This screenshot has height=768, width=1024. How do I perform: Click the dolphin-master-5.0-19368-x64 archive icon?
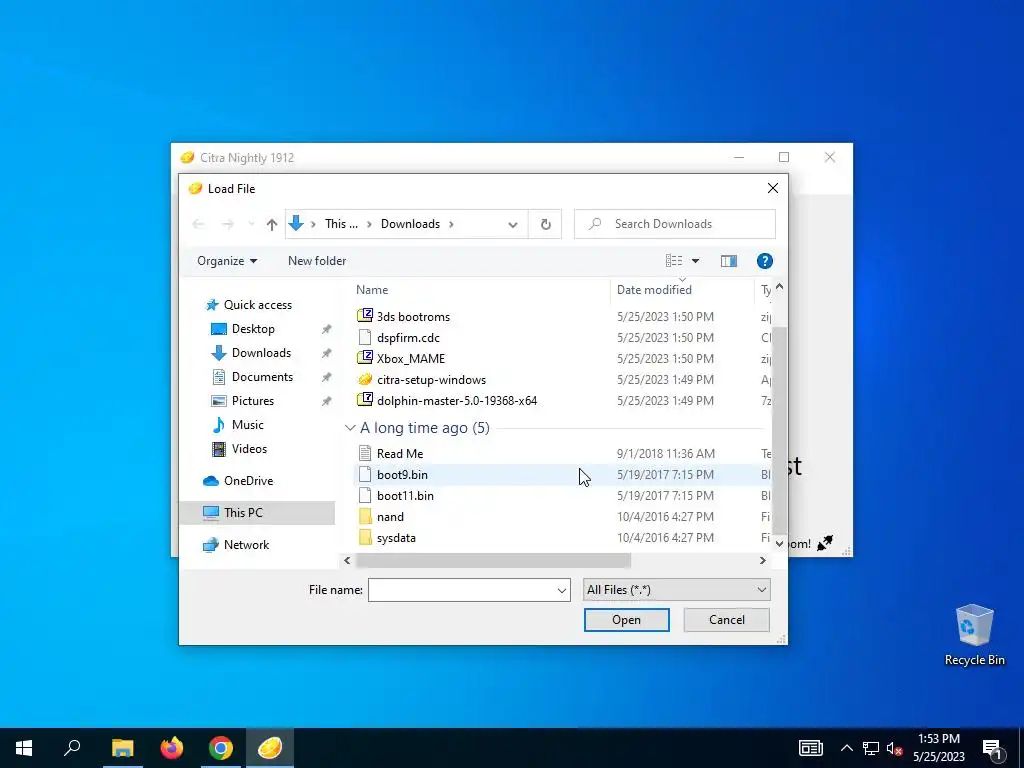point(364,400)
